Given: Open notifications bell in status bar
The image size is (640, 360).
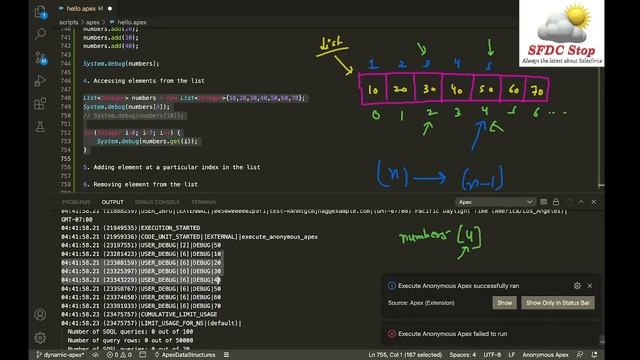Looking at the screenshot, I should click(594, 355).
